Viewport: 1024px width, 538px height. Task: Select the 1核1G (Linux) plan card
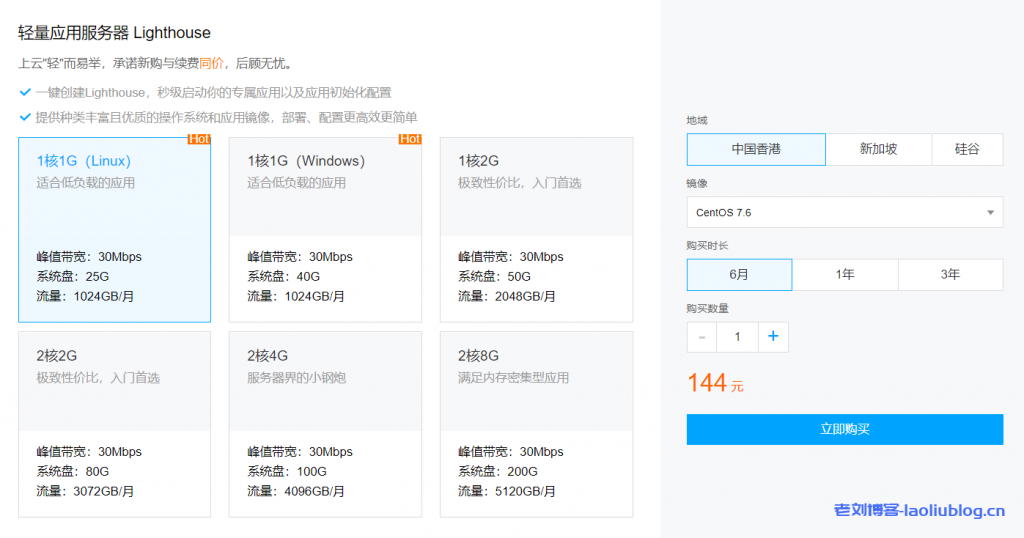pyautogui.click(x=114, y=229)
